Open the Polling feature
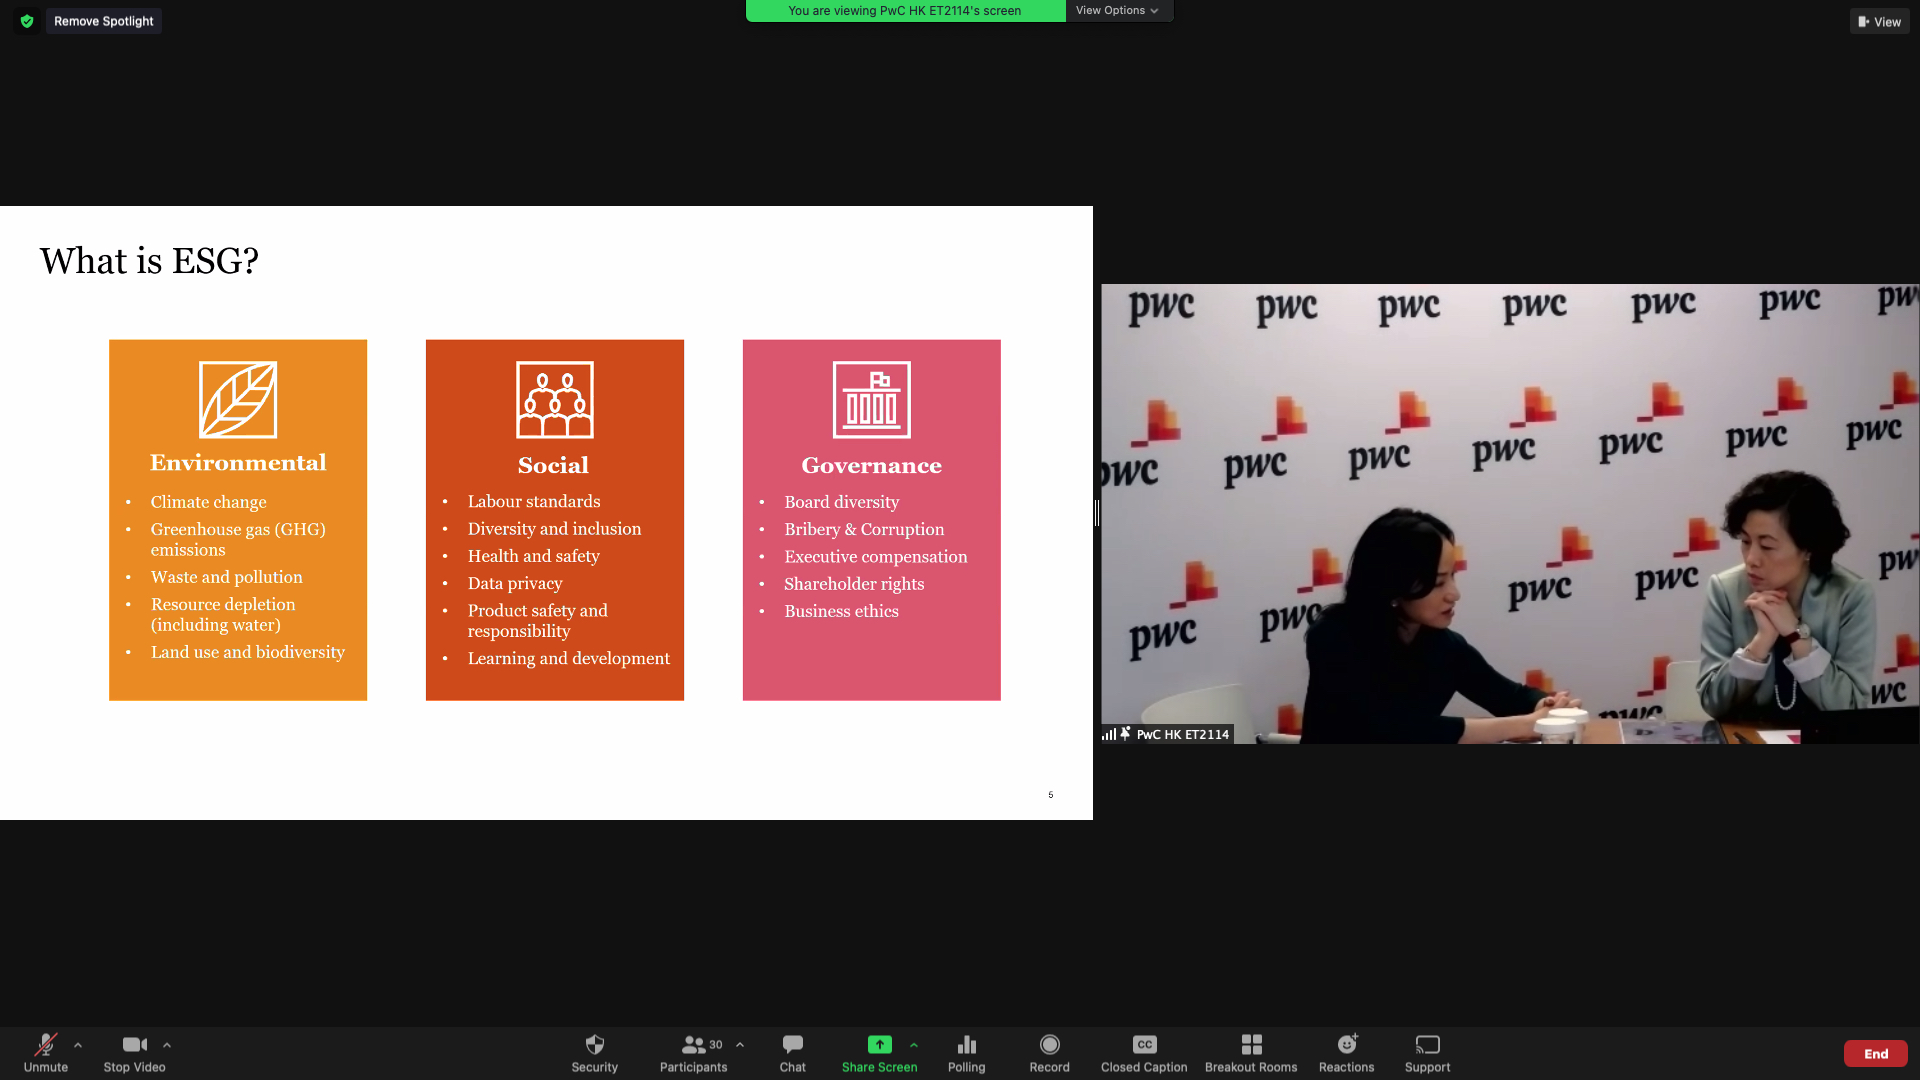Screen dimensions: 1920x1080 (x=966, y=1046)
